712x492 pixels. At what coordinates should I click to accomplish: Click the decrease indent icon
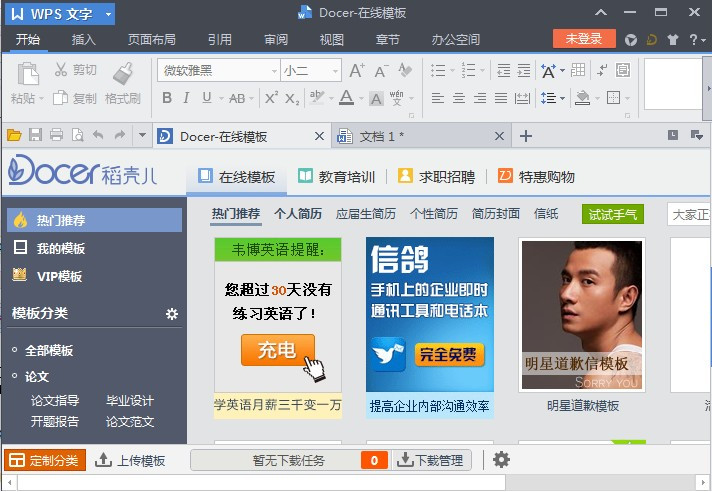pos(504,70)
